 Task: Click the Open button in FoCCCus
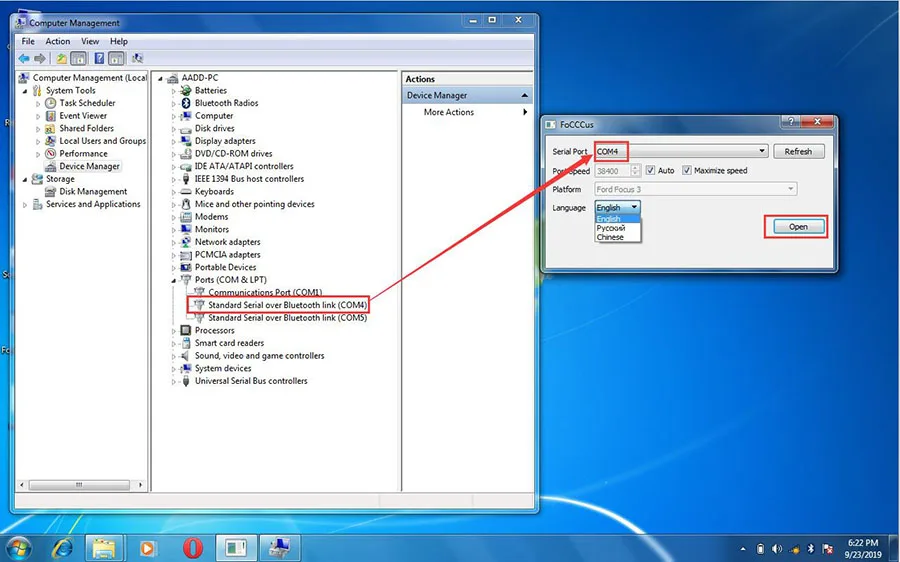point(798,227)
